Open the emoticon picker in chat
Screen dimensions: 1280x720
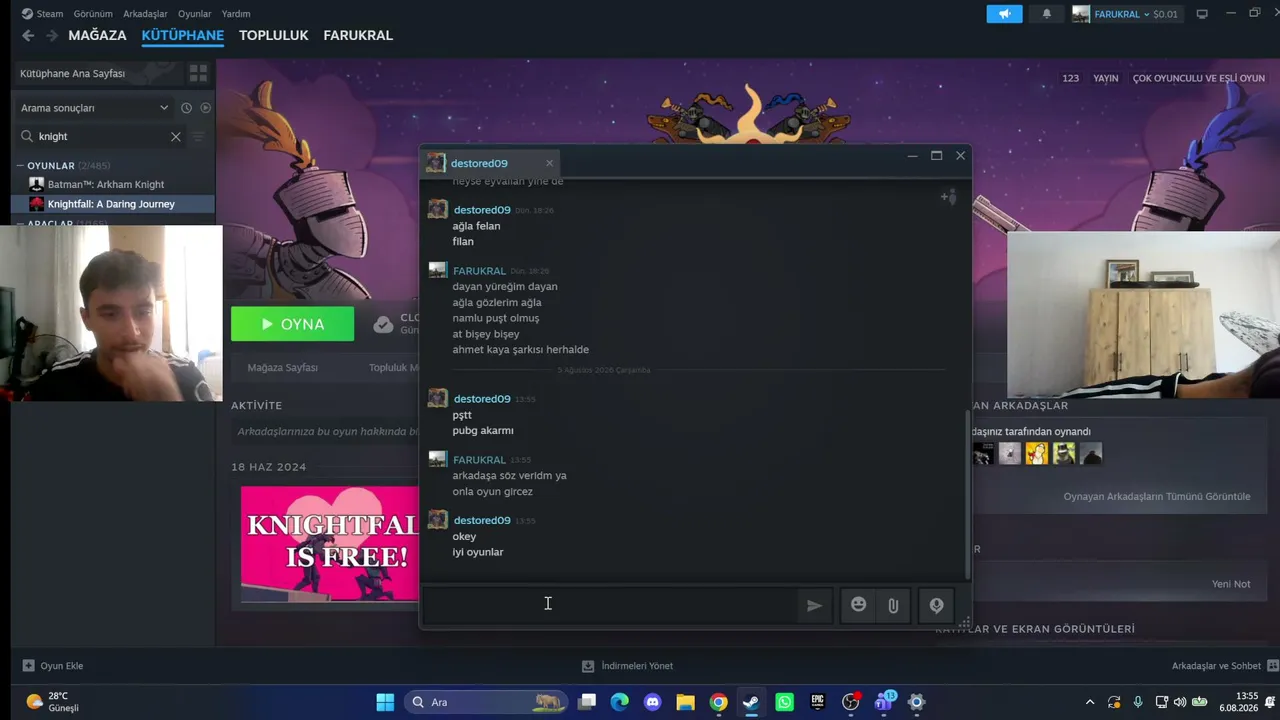click(858, 605)
